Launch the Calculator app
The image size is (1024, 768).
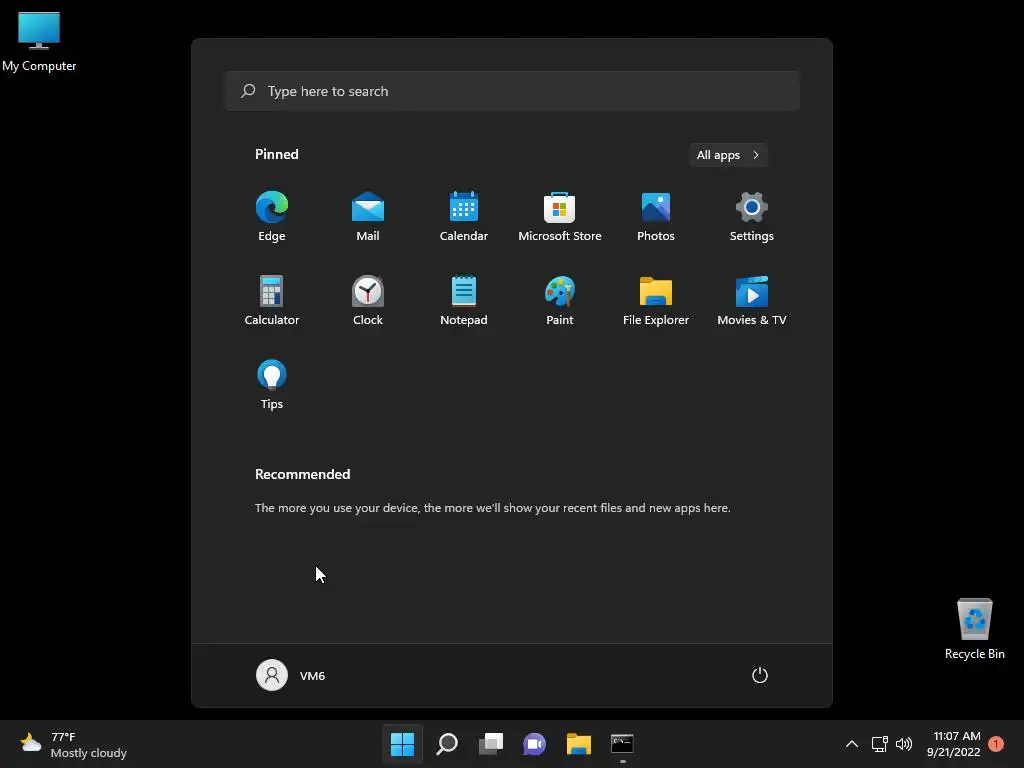(272, 300)
